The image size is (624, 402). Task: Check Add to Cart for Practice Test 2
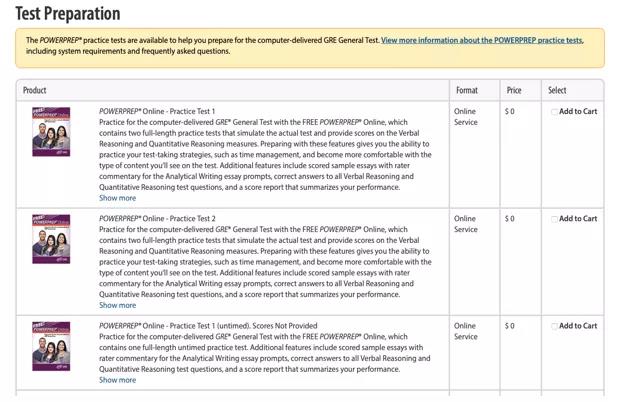tap(555, 219)
